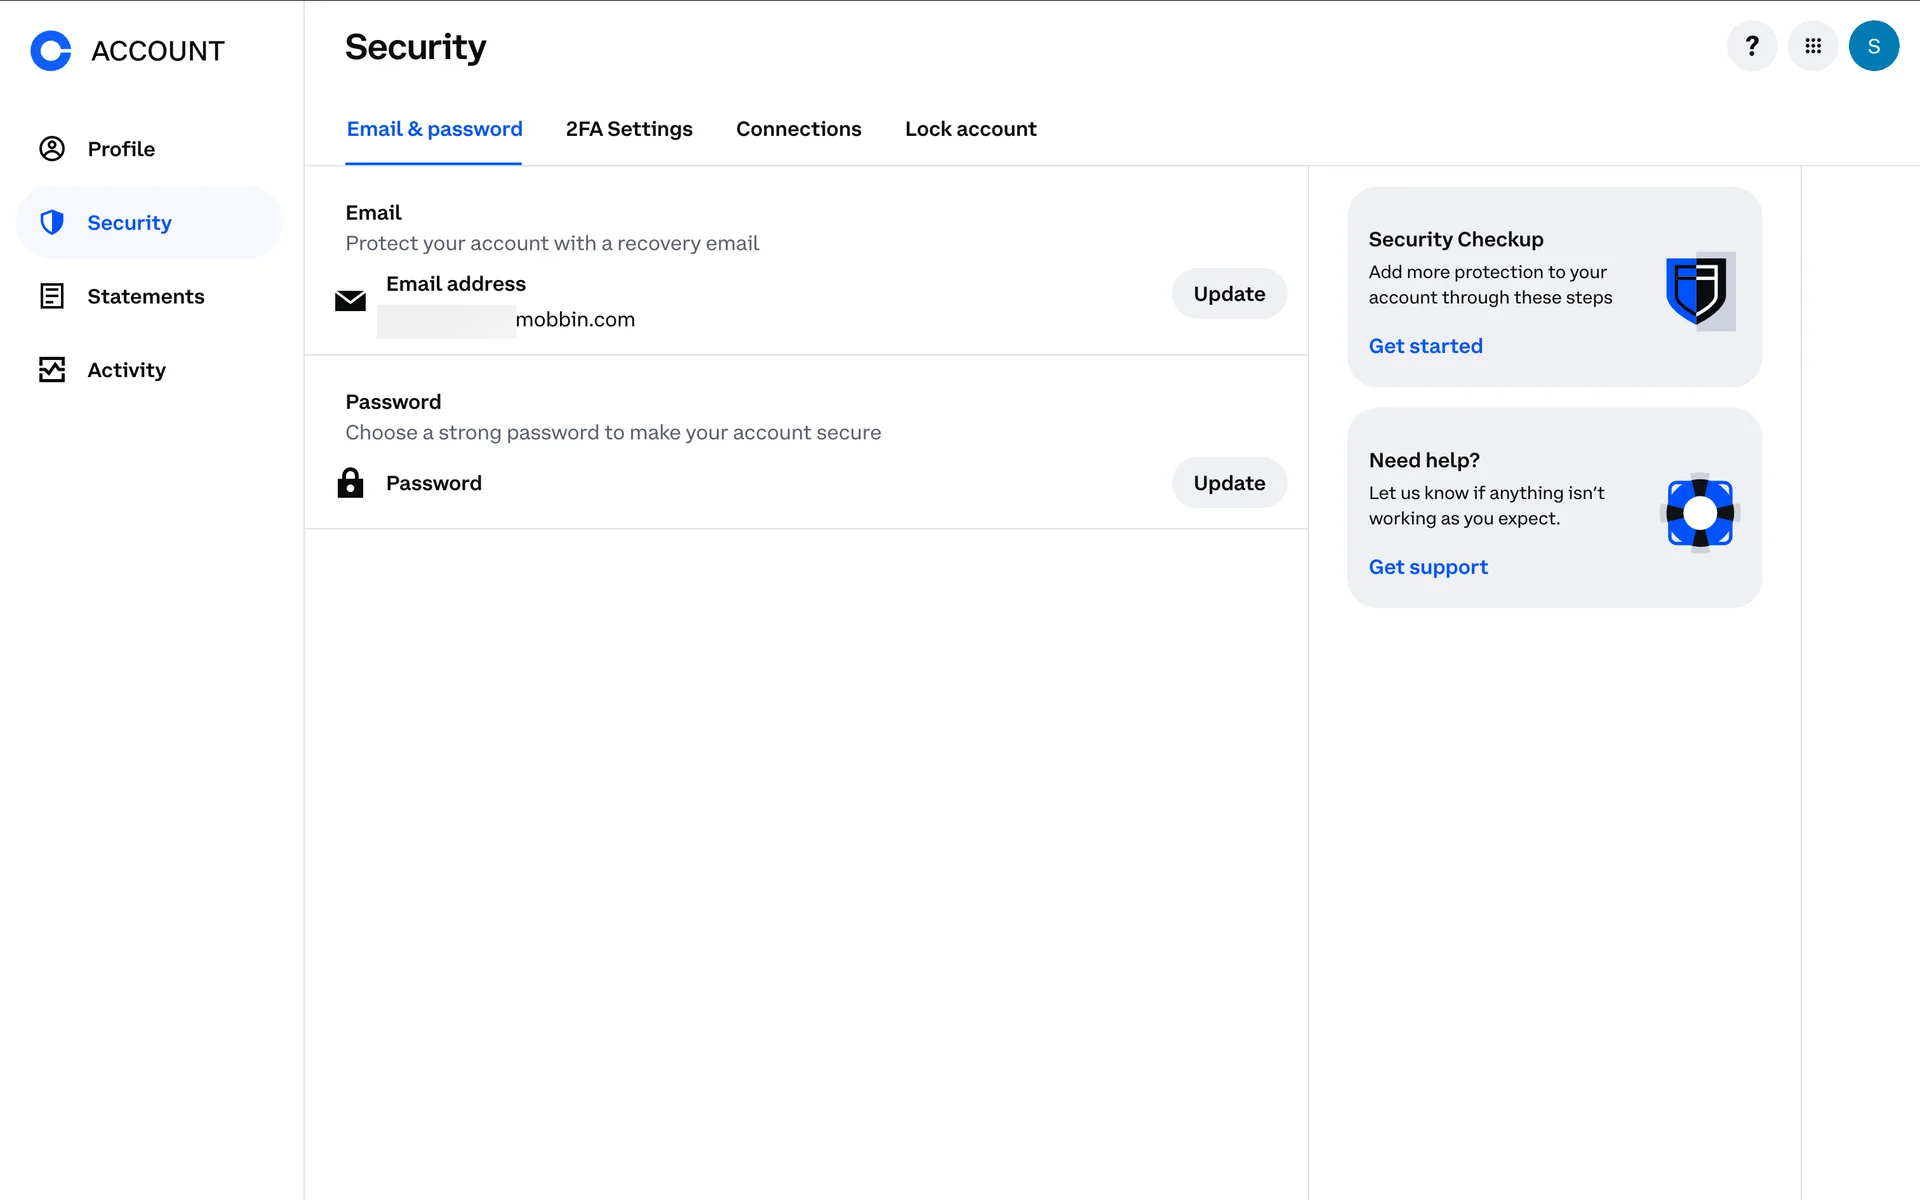Click the Security Checkup shield illustration
This screenshot has height=1200, width=1920.
1699,291
